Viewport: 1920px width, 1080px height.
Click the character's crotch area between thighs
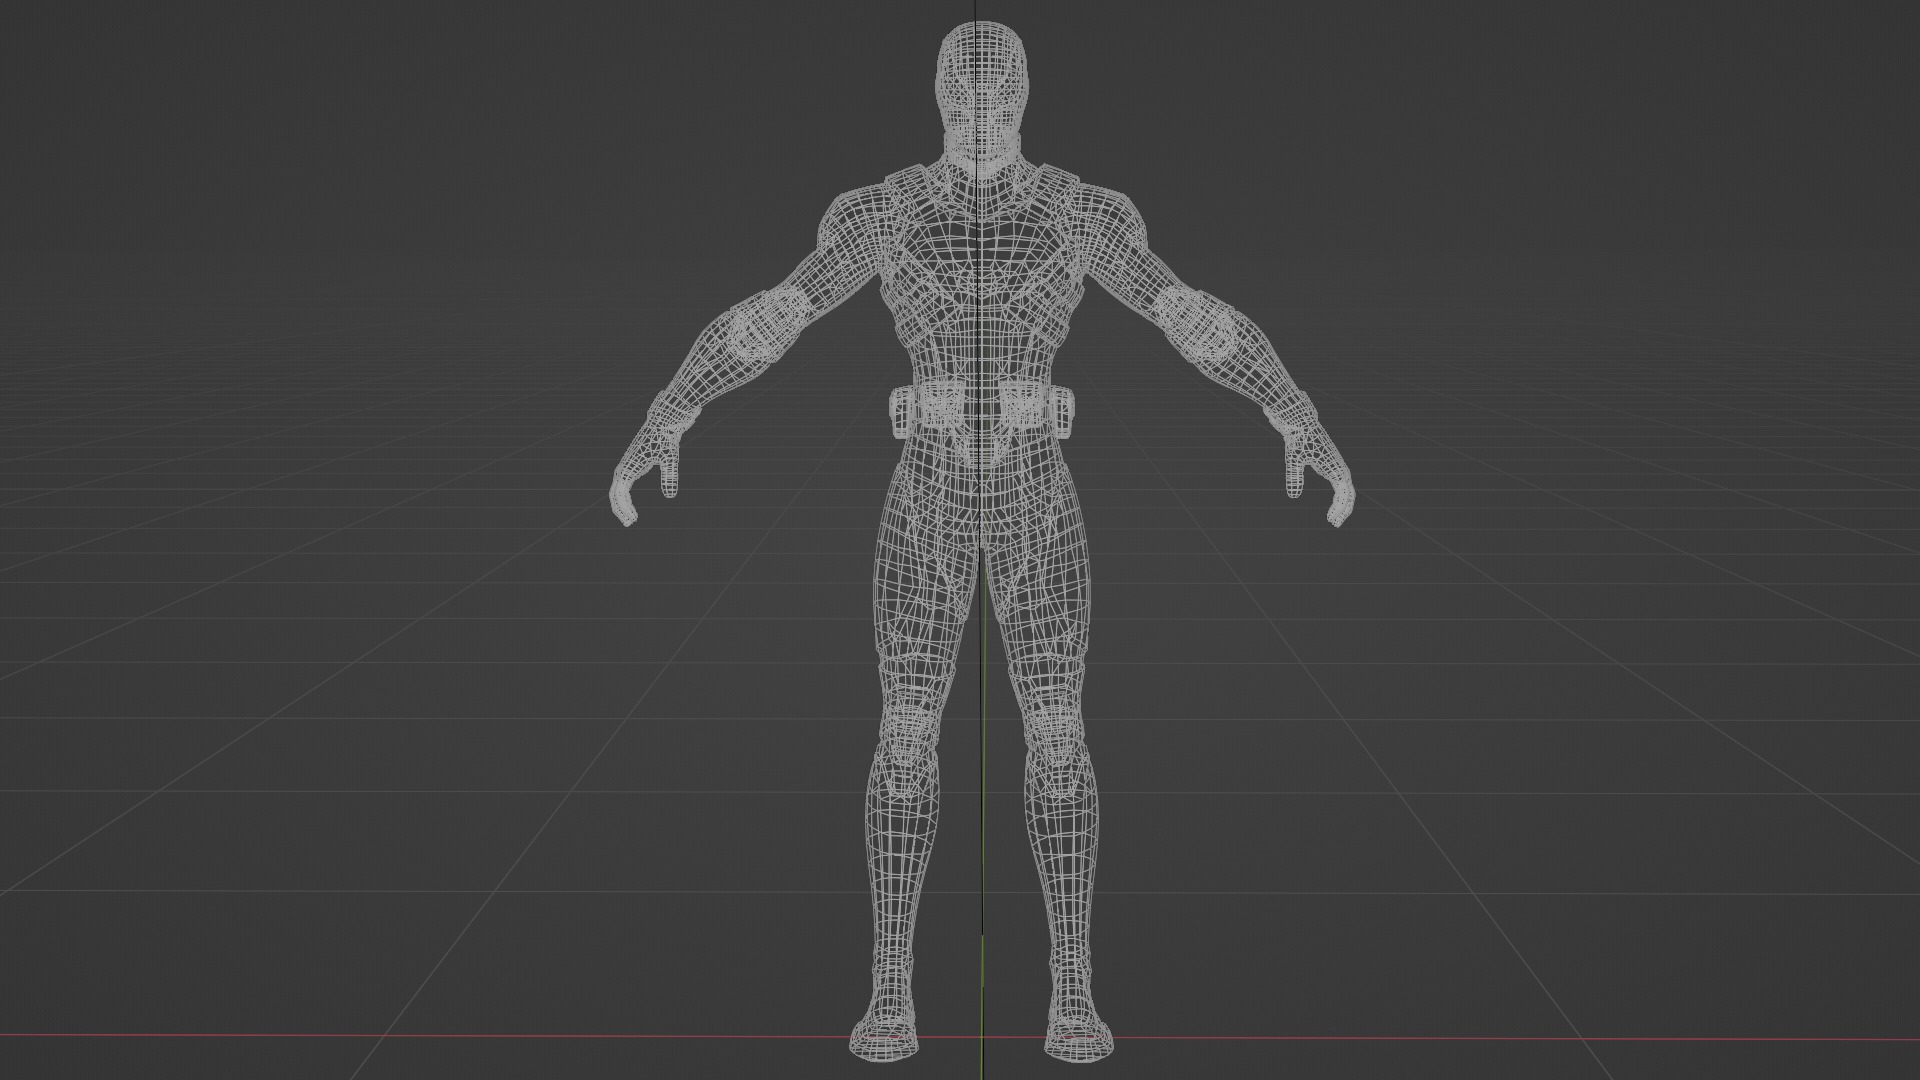[x=982, y=522]
